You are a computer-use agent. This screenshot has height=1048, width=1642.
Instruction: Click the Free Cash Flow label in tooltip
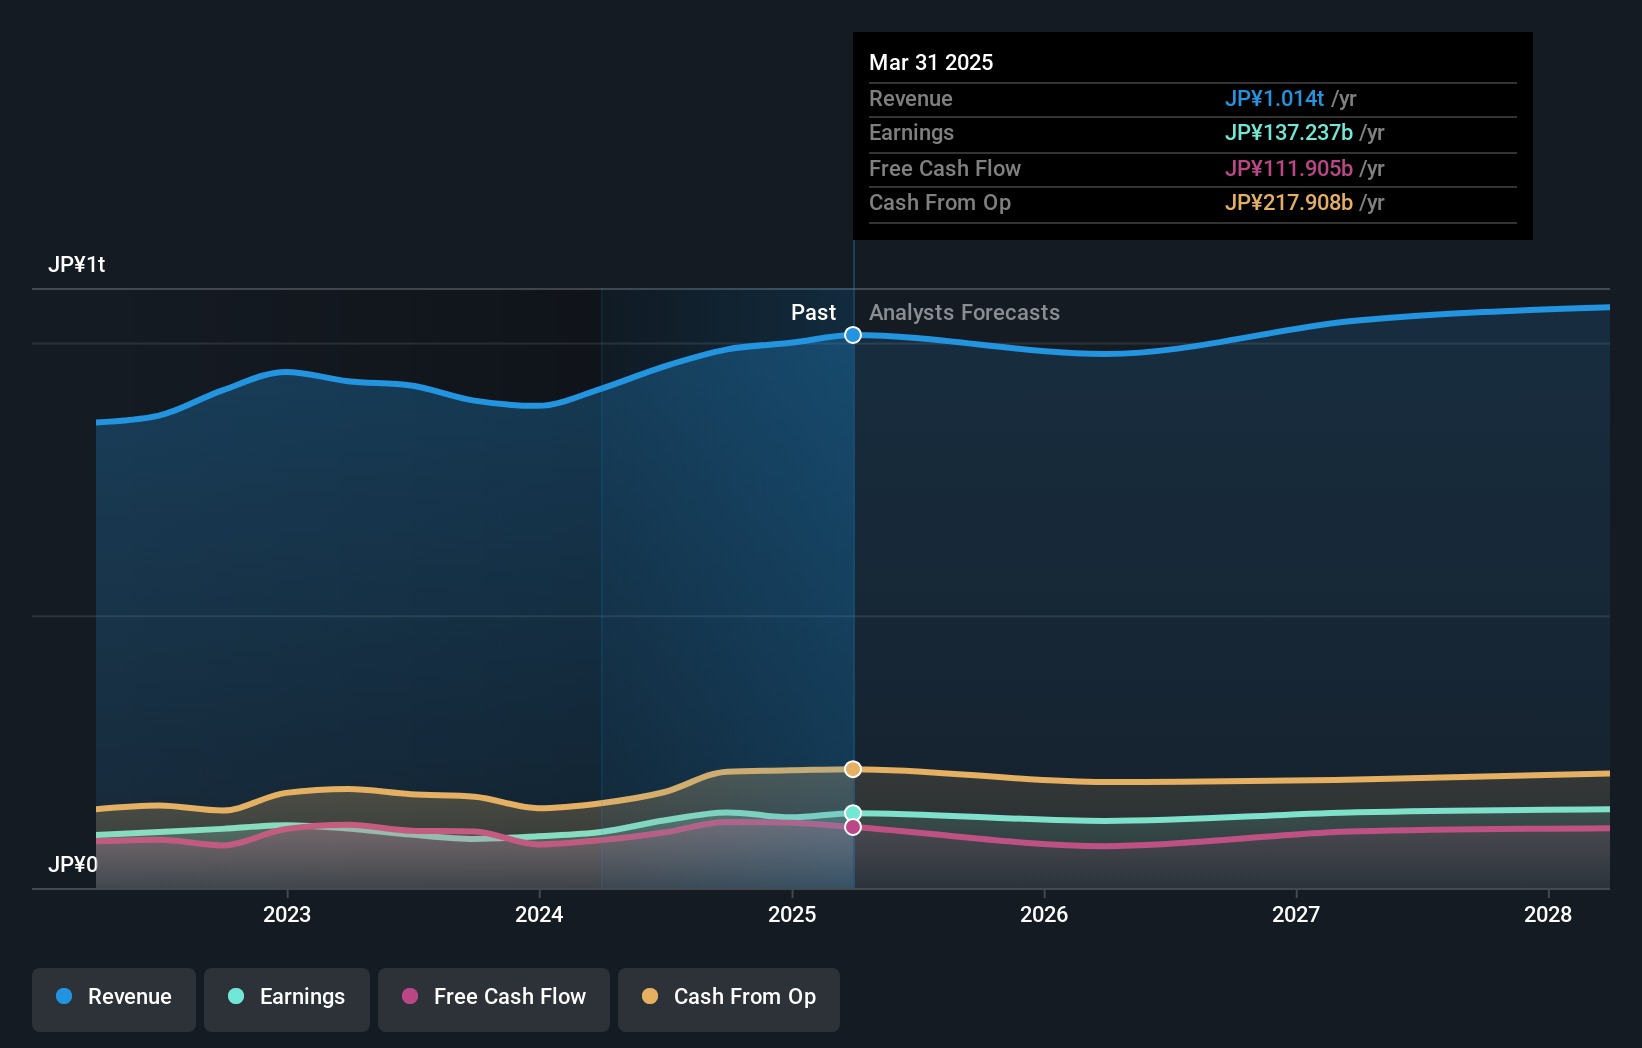[x=945, y=168]
